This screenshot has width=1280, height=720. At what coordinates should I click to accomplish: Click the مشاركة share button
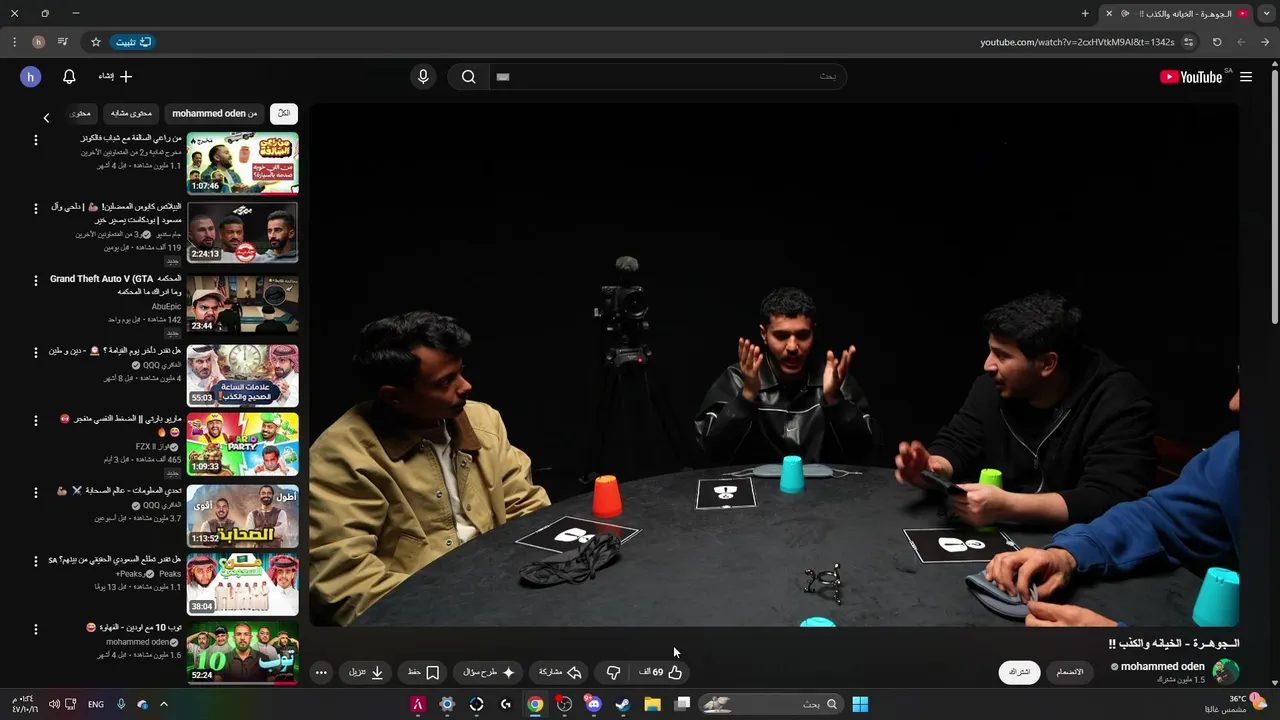(x=560, y=673)
